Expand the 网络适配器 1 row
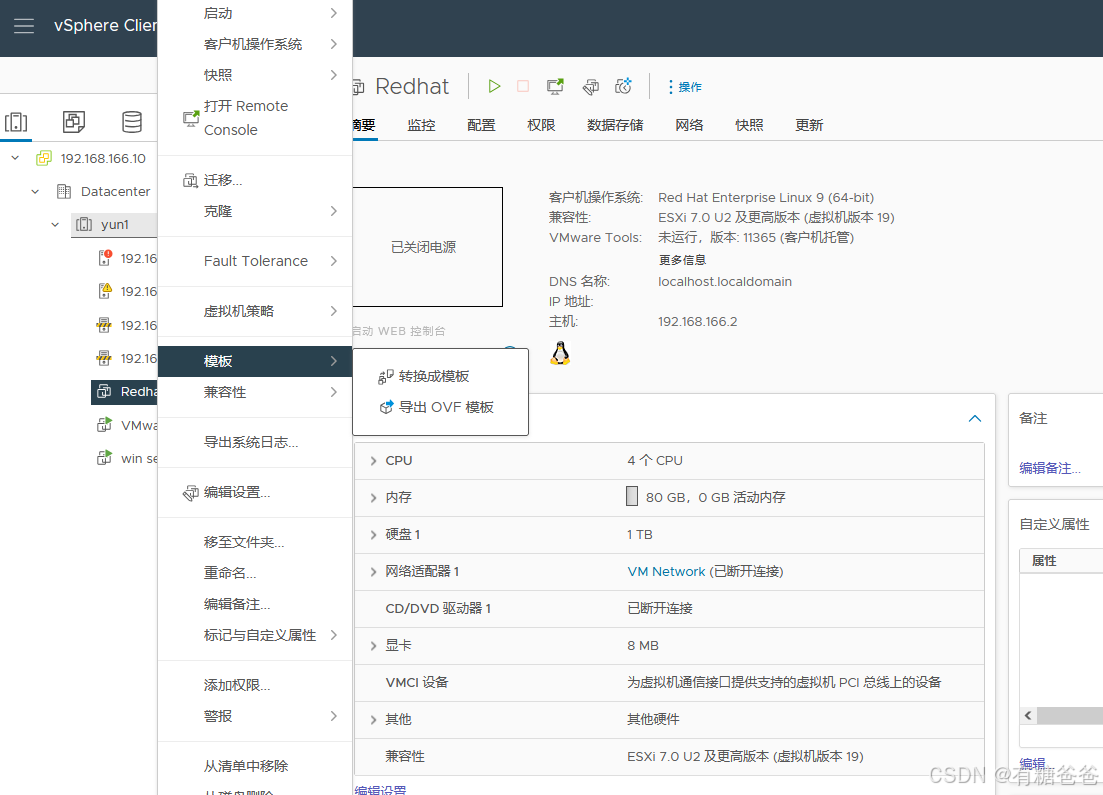The height and width of the screenshot is (795, 1103). (374, 572)
